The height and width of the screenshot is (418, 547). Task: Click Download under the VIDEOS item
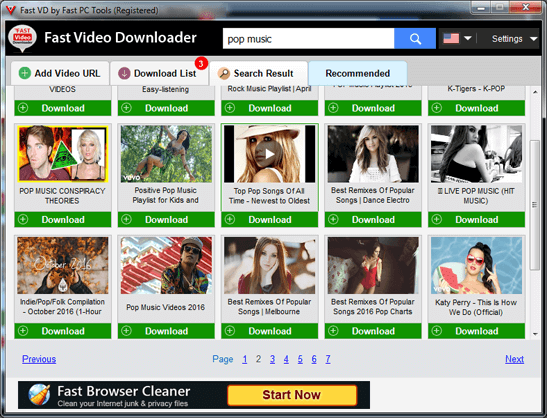pyautogui.click(x=63, y=108)
